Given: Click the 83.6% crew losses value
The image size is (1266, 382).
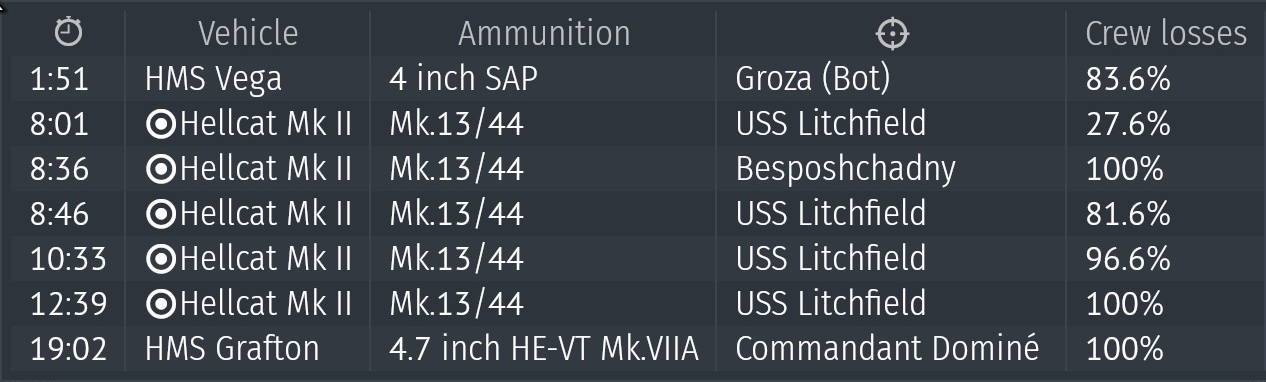Looking at the screenshot, I should click(1128, 78).
